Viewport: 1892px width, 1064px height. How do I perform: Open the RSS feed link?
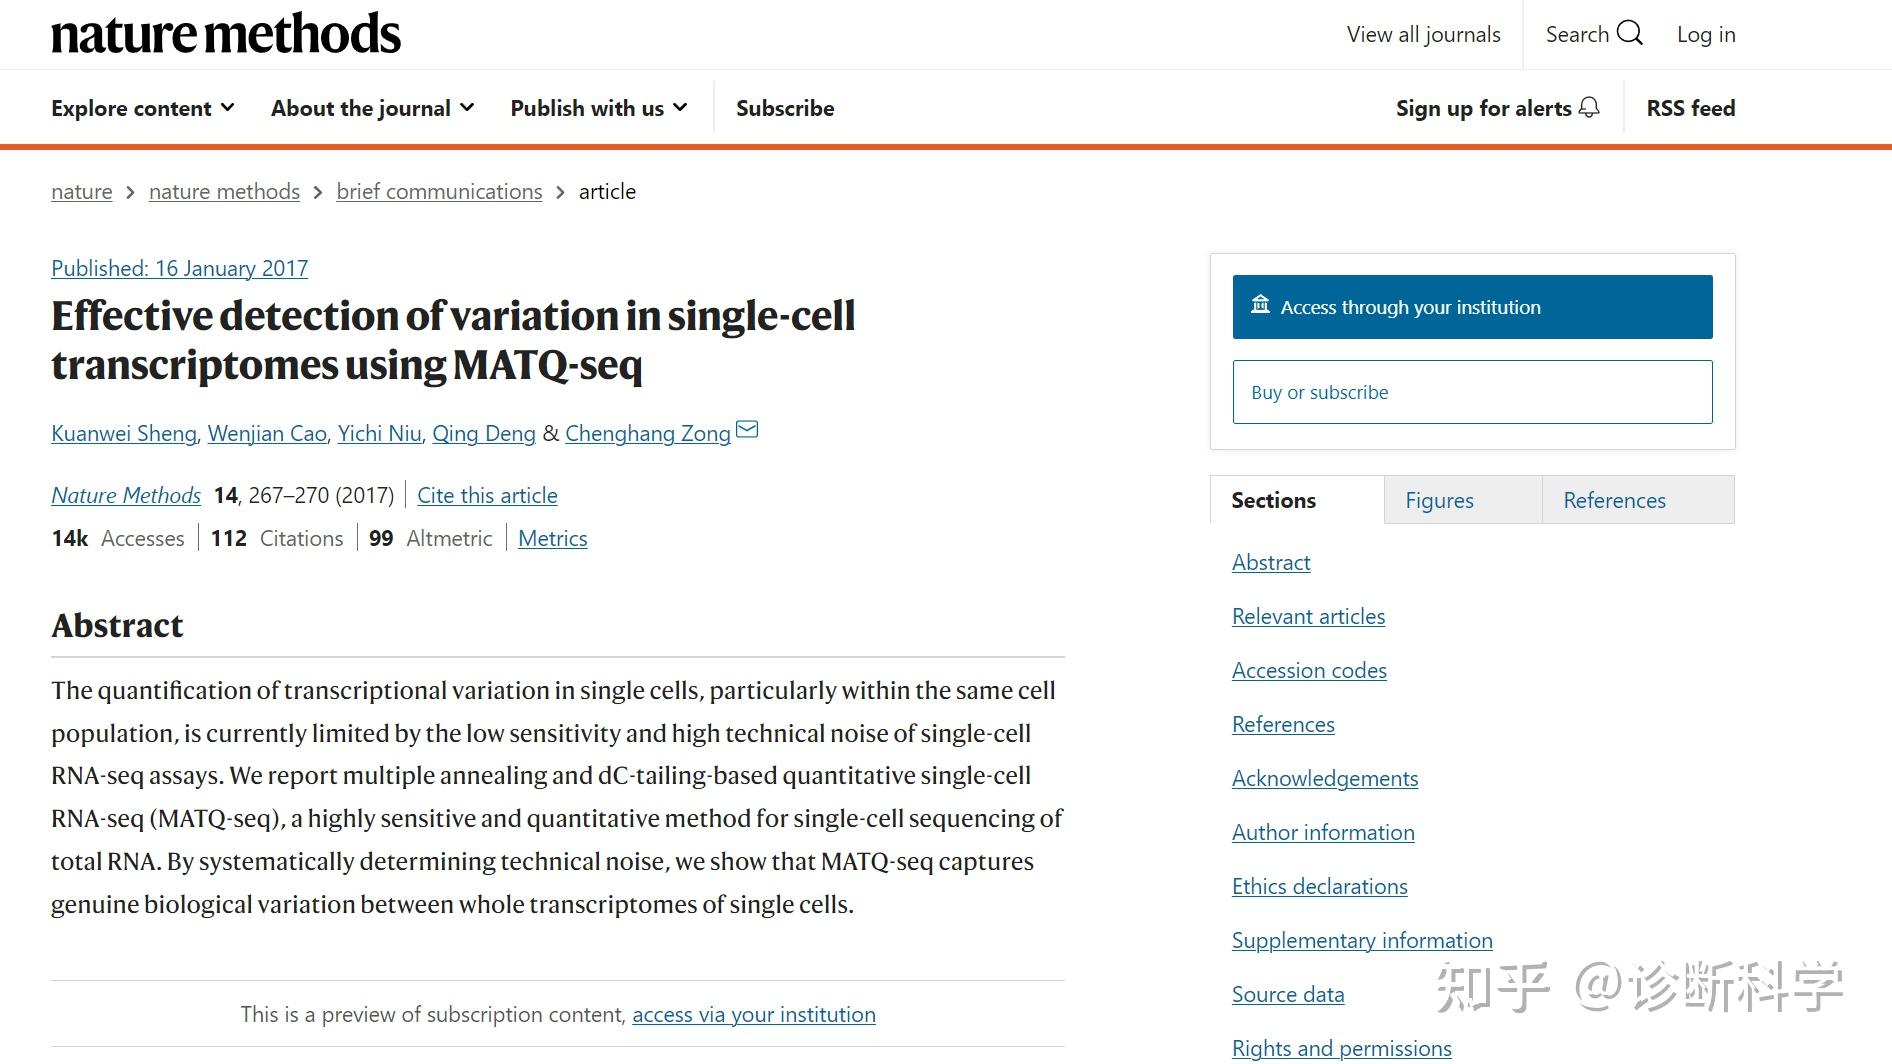tap(1690, 108)
